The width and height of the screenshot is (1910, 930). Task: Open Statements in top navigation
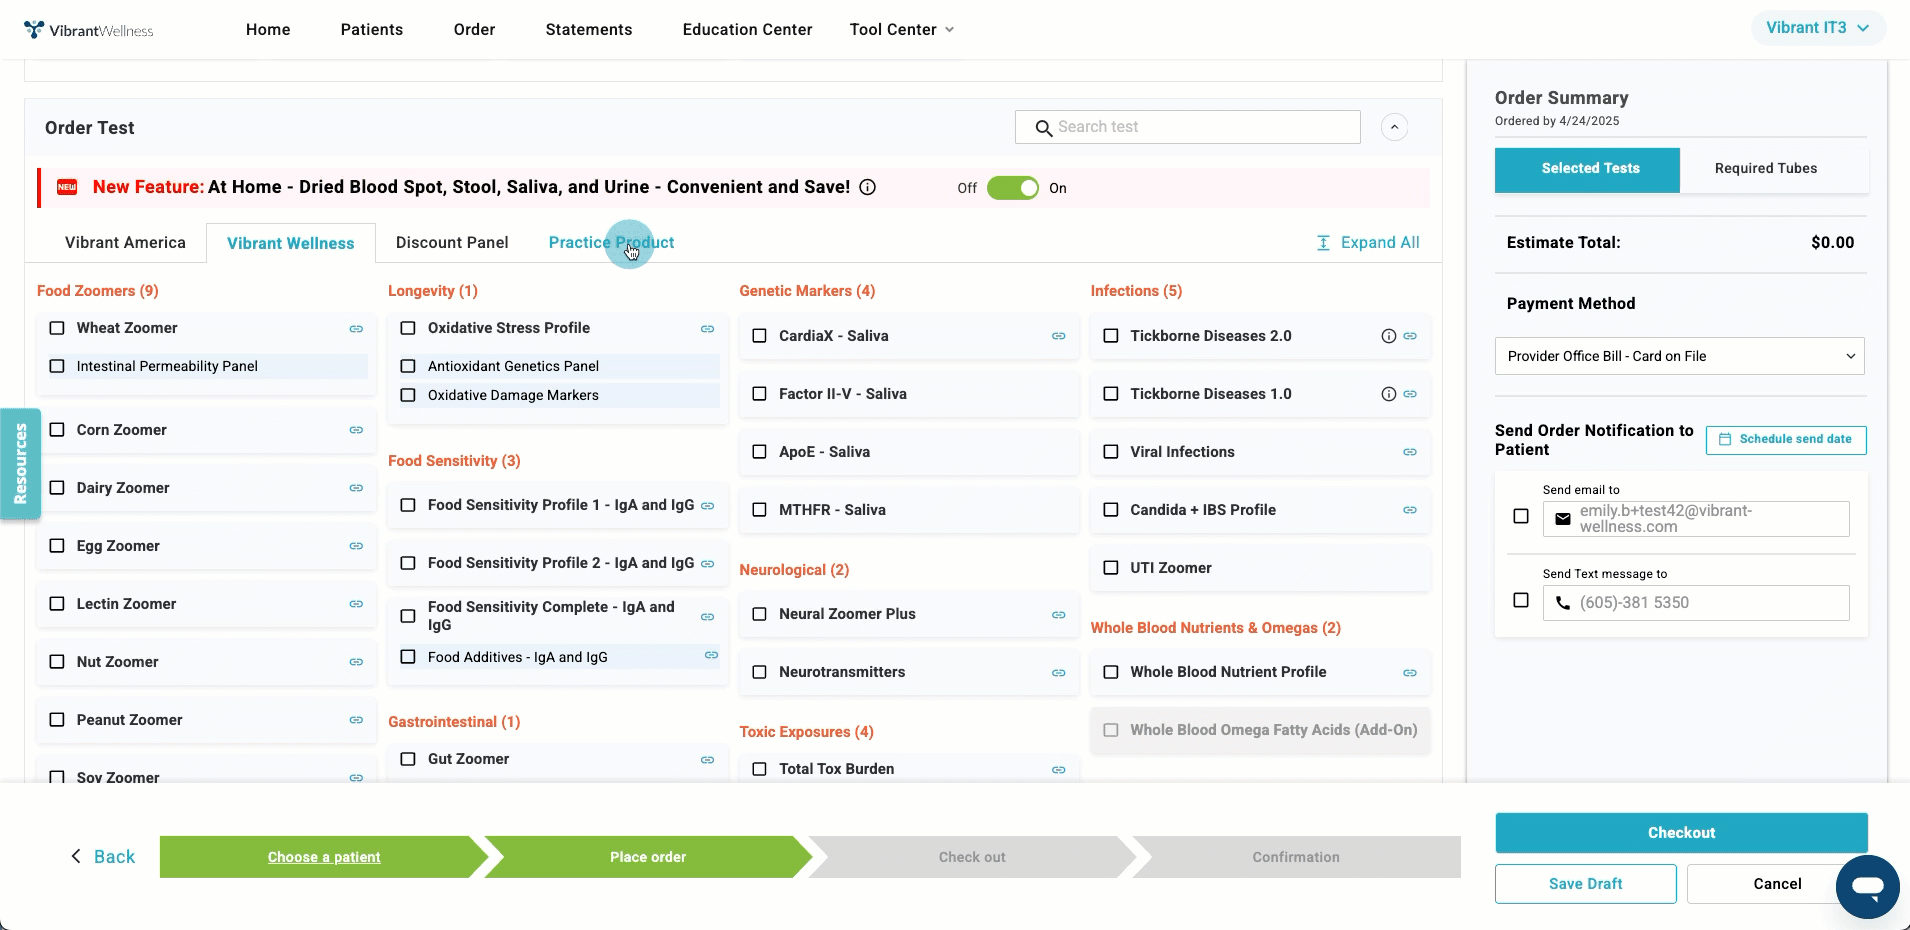point(589,30)
